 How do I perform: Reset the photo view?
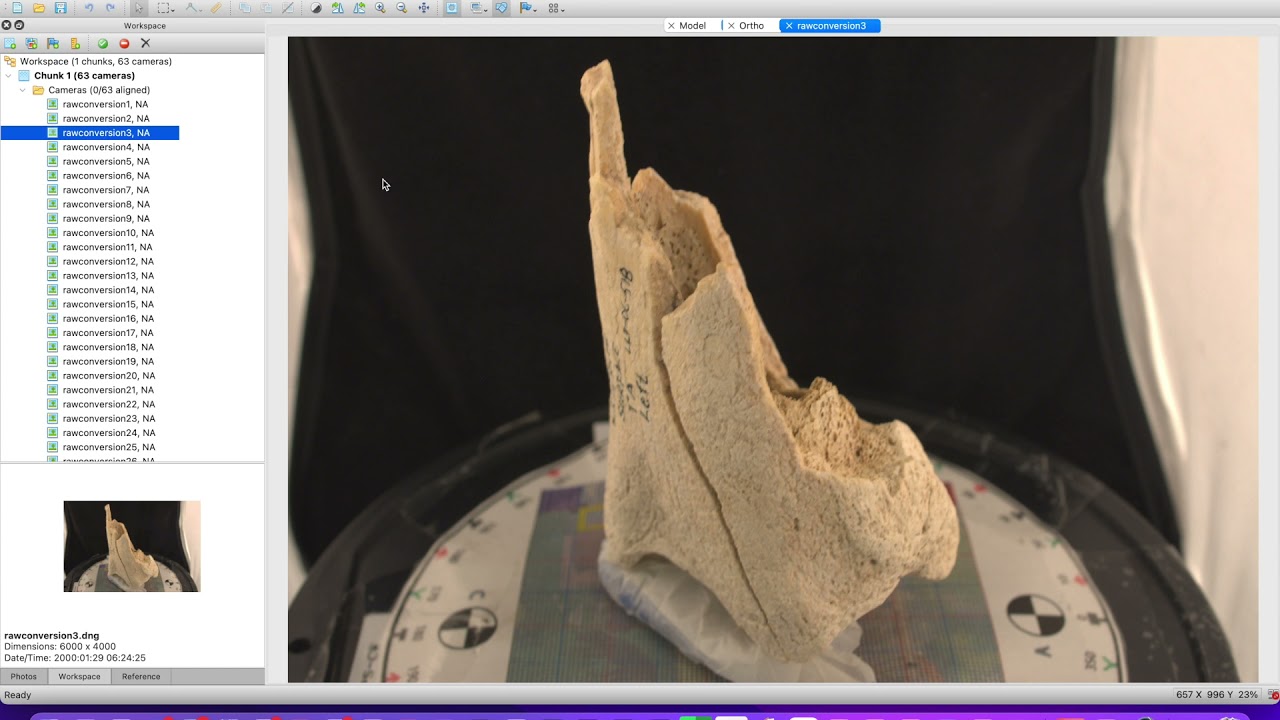click(424, 8)
